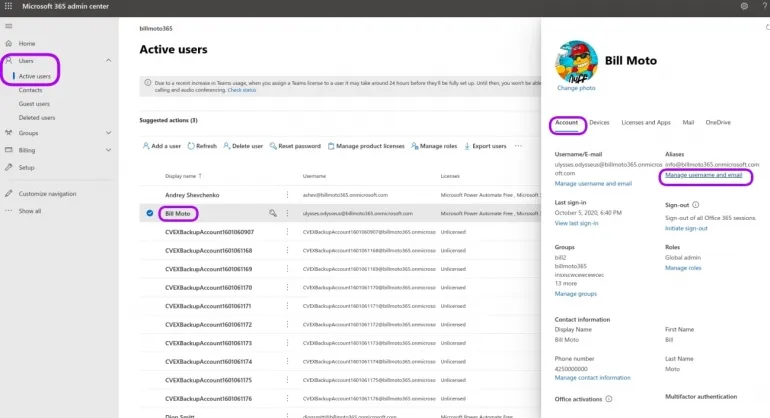Click the hamburger navigation menu icon

[x=8, y=26]
